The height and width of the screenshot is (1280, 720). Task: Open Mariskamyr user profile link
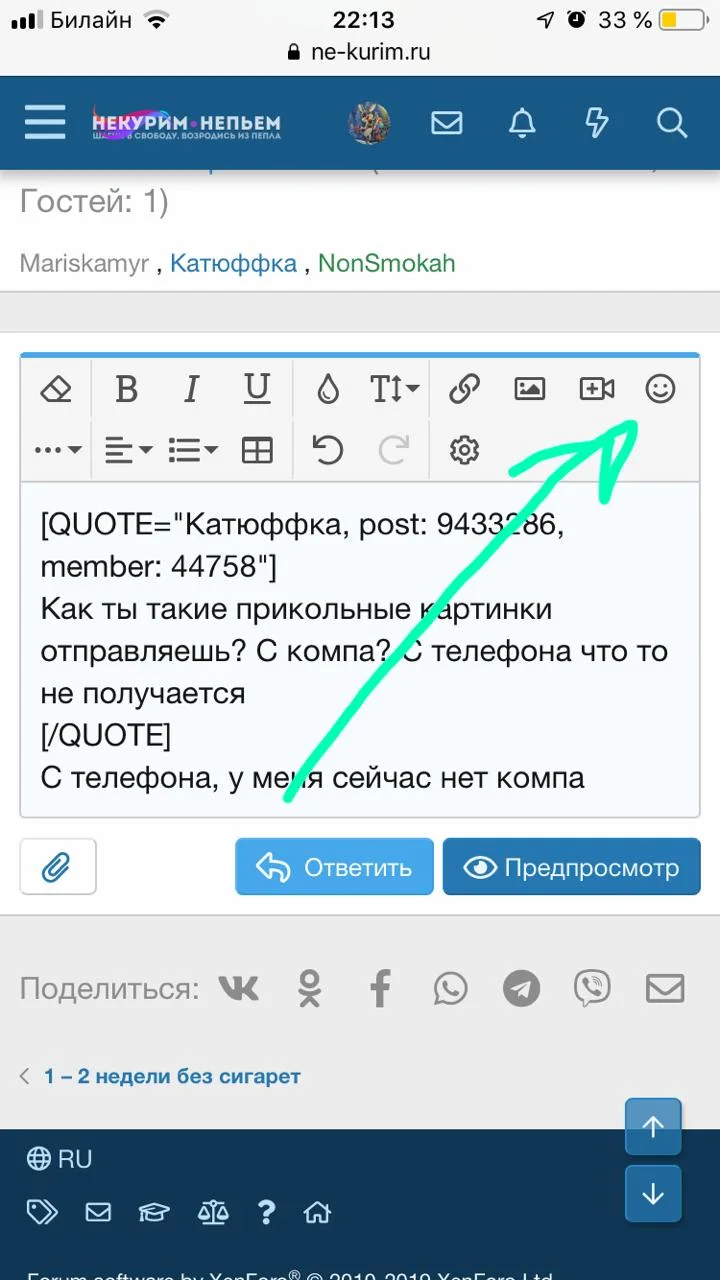point(84,263)
